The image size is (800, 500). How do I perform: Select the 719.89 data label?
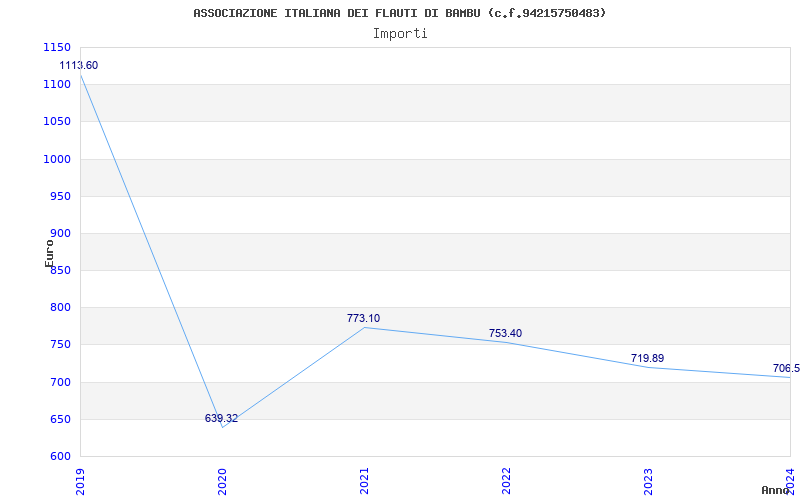647,358
